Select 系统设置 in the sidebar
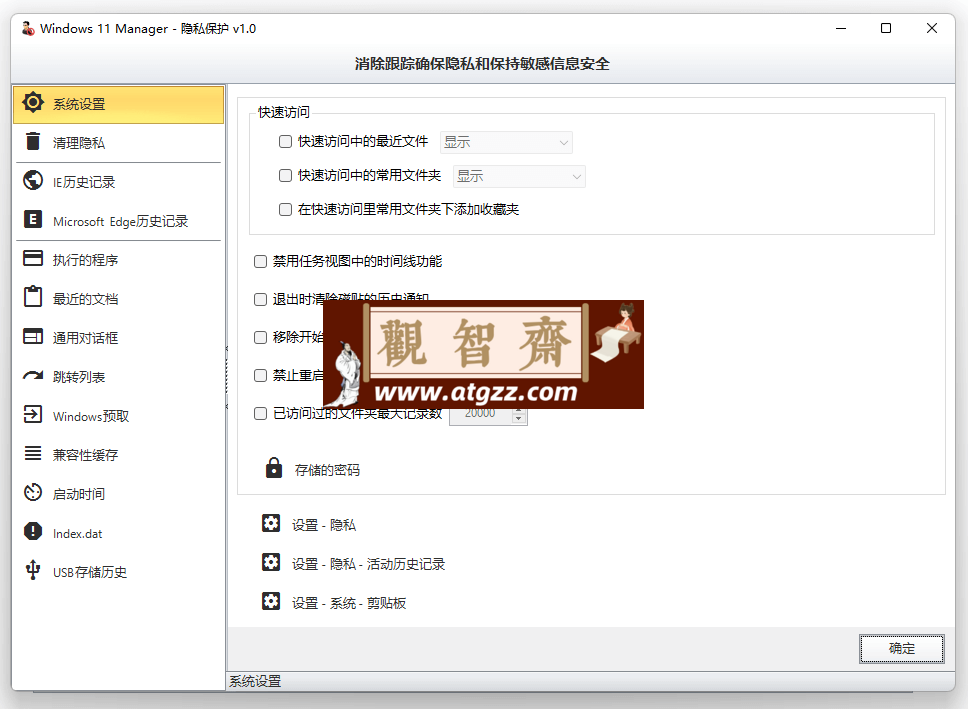This screenshot has width=968, height=709. click(119, 104)
